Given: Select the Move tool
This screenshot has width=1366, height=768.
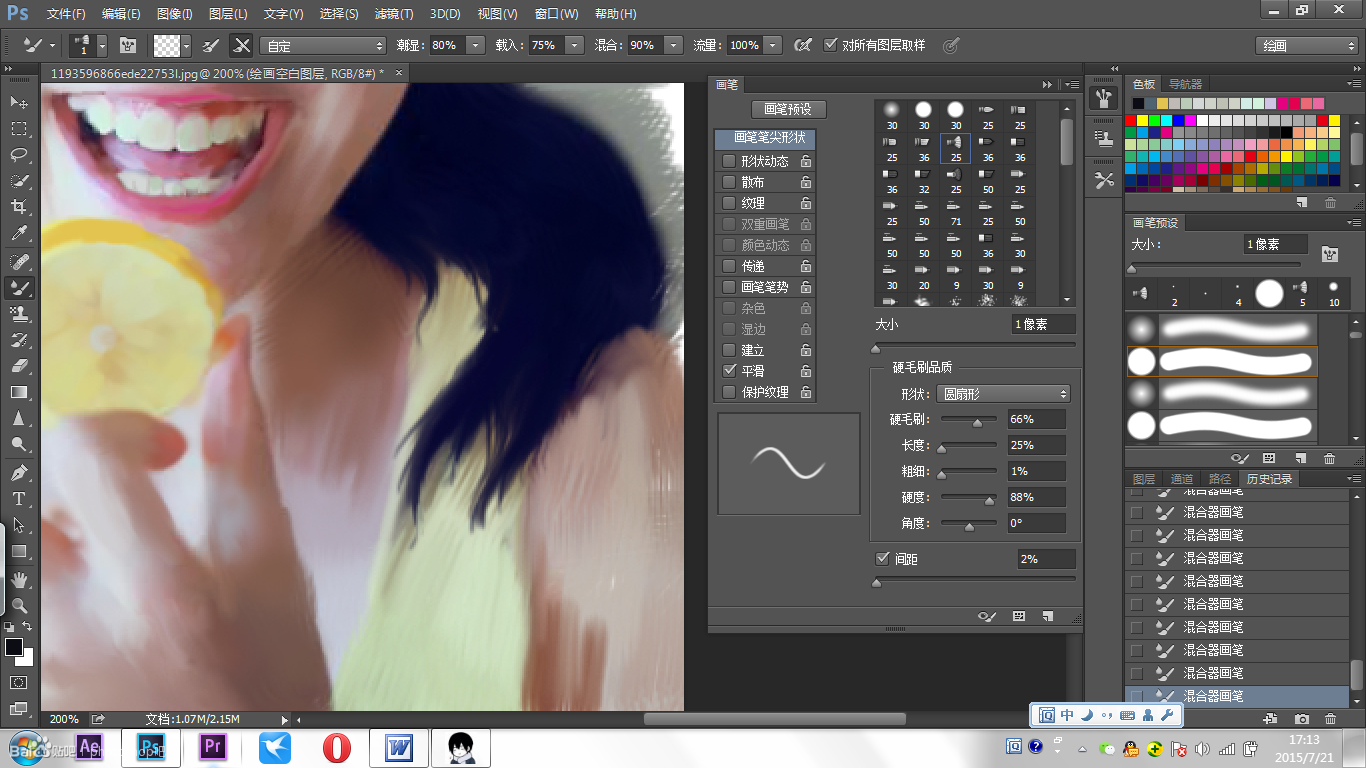Looking at the screenshot, I should (x=19, y=103).
